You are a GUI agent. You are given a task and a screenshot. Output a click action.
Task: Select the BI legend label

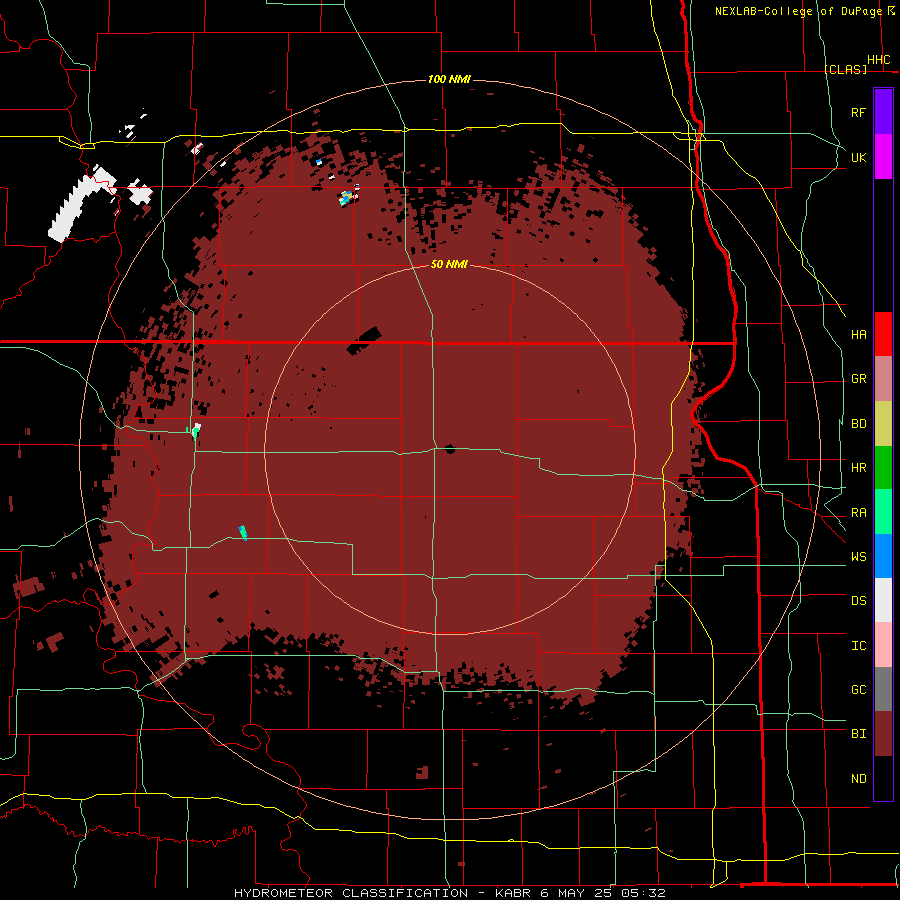[x=858, y=734]
